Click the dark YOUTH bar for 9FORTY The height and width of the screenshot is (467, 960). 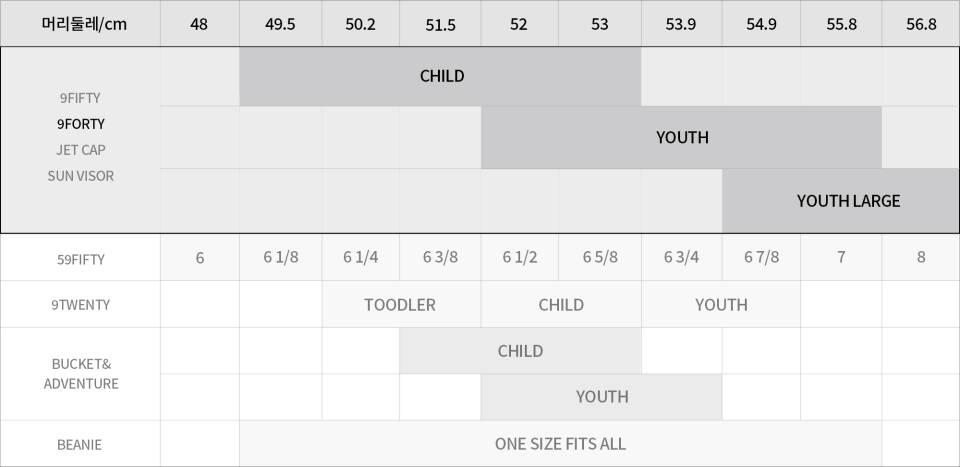[681, 138]
